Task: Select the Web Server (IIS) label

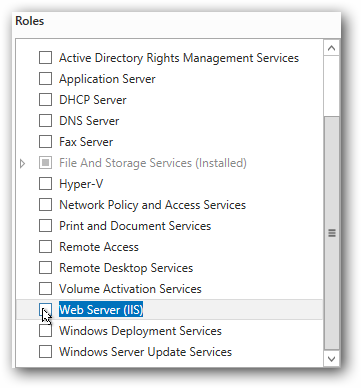Action: tap(101, 310)
